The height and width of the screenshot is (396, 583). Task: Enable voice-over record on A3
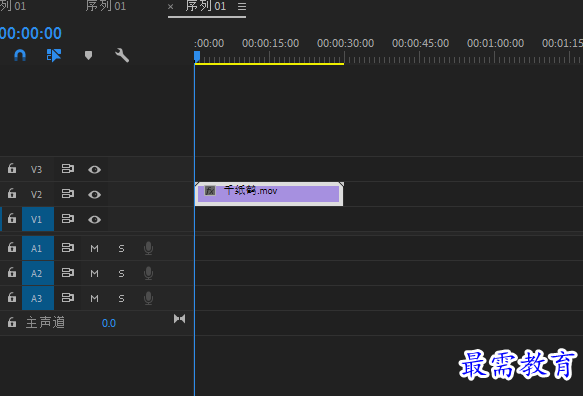point(148,298)
